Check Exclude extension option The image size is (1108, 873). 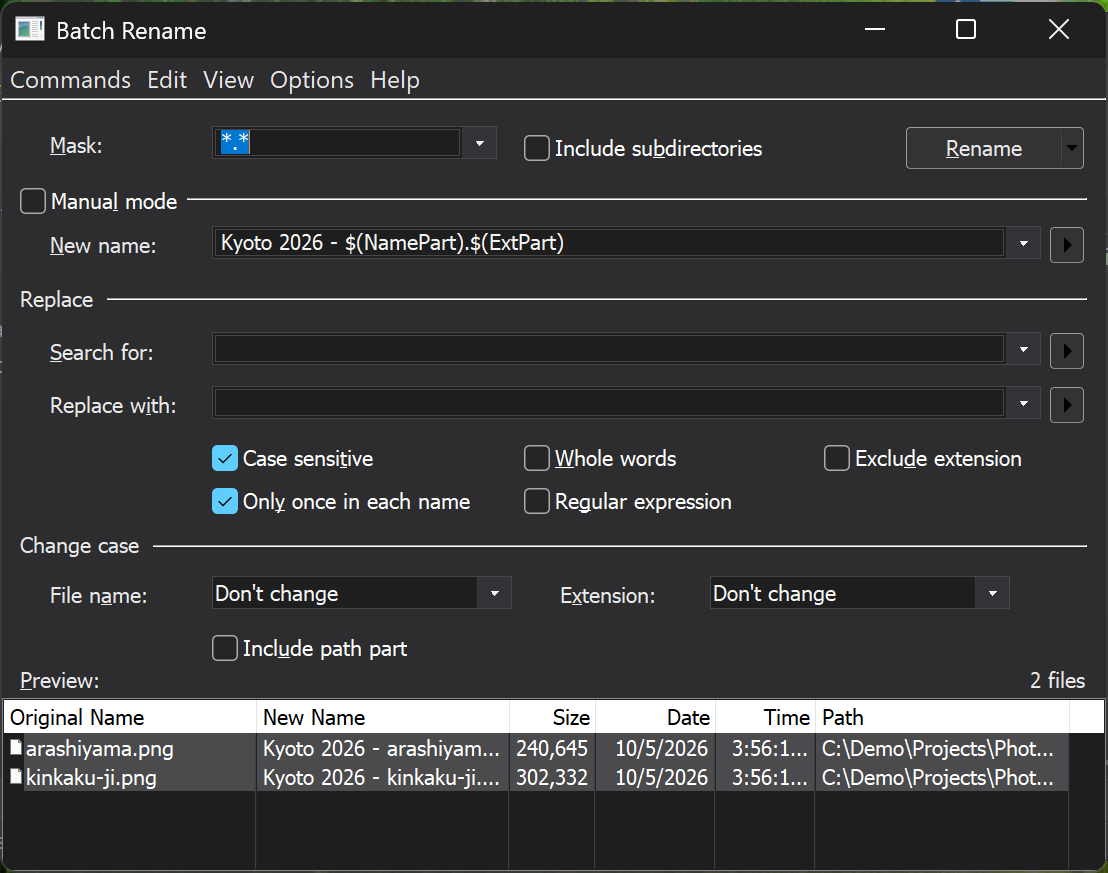[x=837, y=458]
